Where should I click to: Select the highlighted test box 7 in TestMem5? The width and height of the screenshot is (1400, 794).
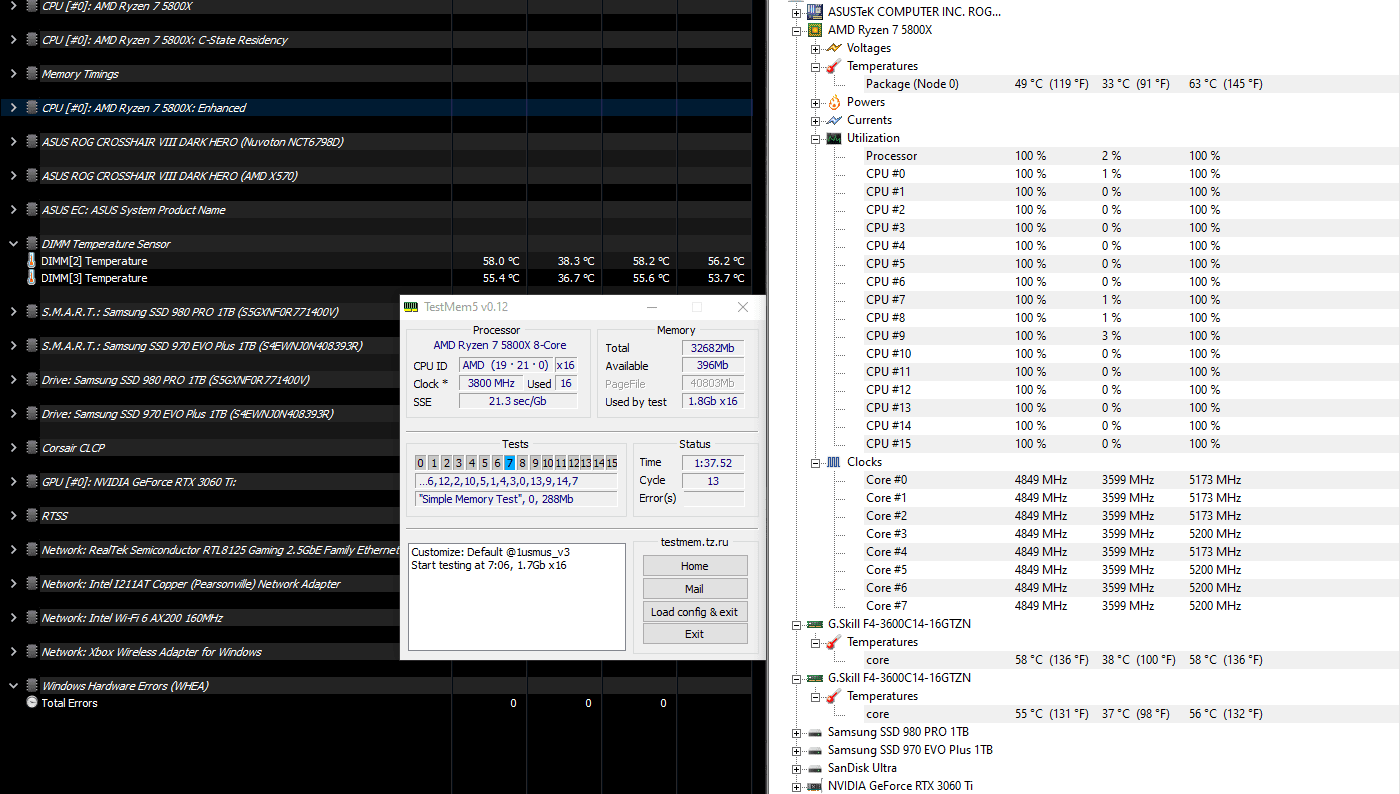510,462
